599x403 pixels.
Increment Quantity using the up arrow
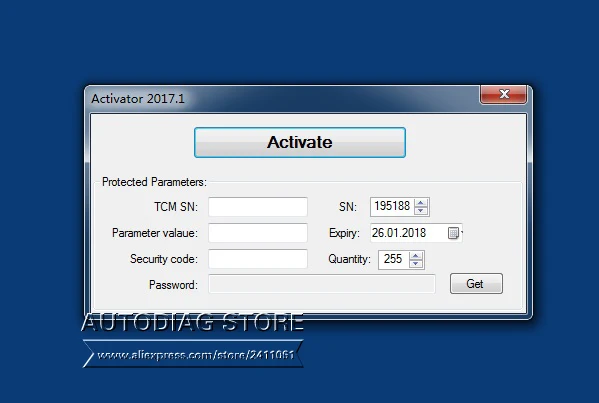pos(416,256)
